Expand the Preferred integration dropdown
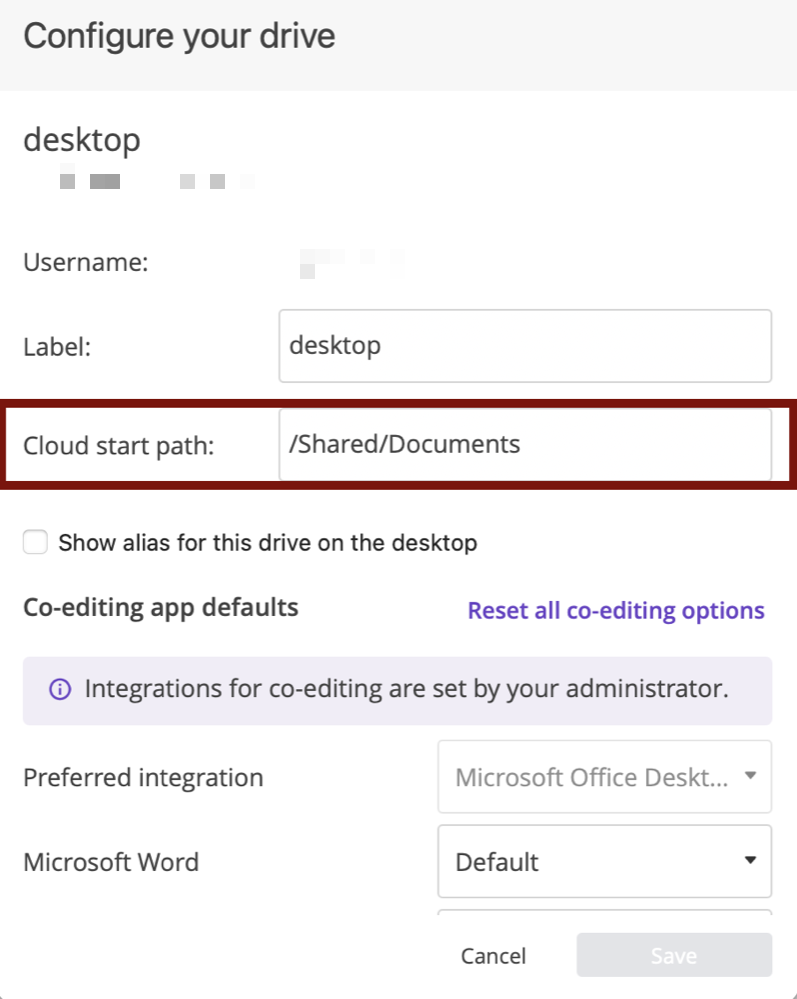Screen dimensions: 797x999 (x=604, y=777)
